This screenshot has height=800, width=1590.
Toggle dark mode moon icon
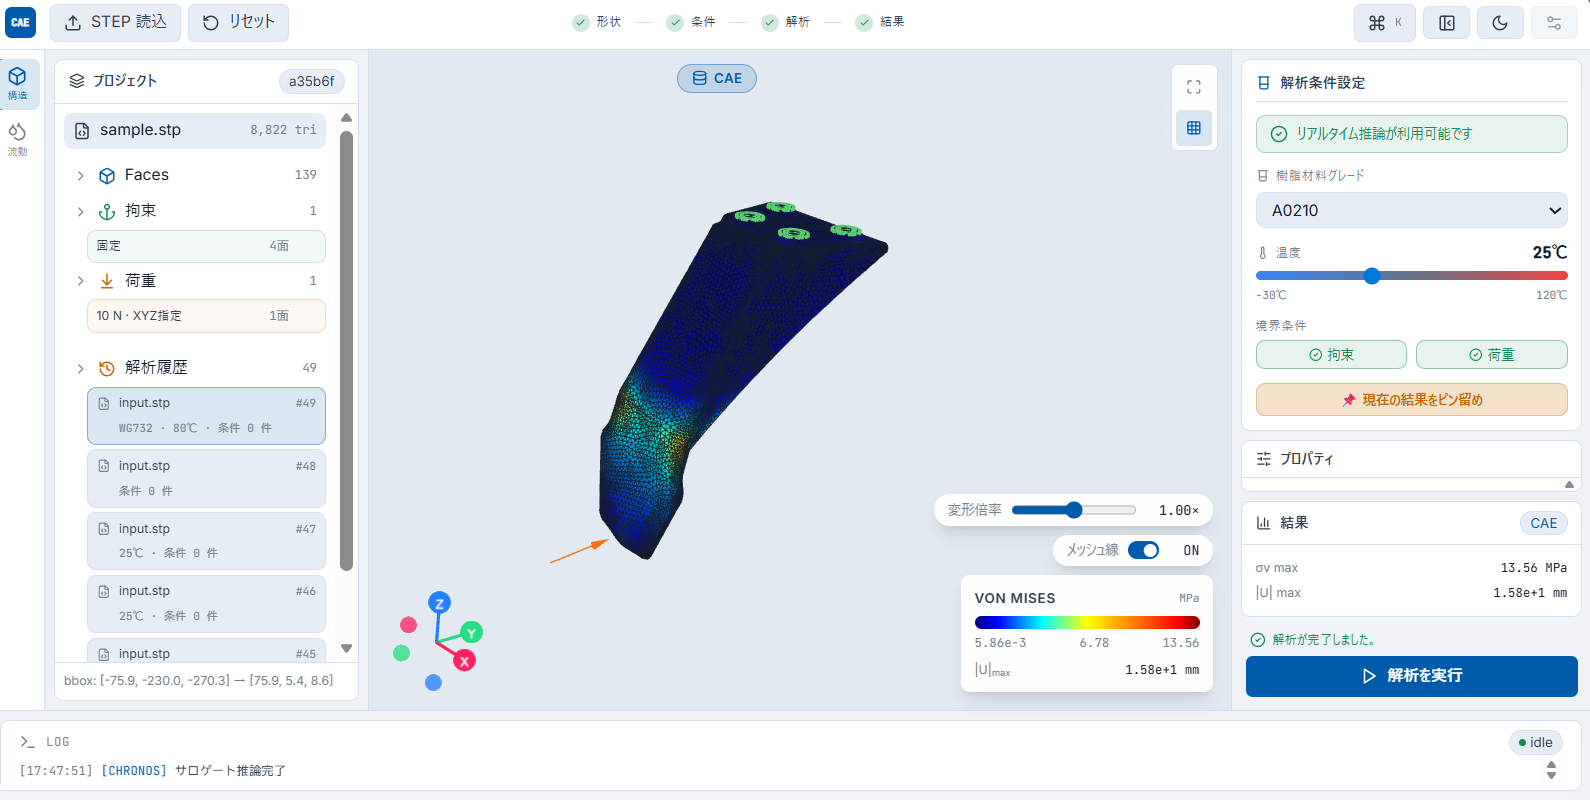tap(1500, 23)
